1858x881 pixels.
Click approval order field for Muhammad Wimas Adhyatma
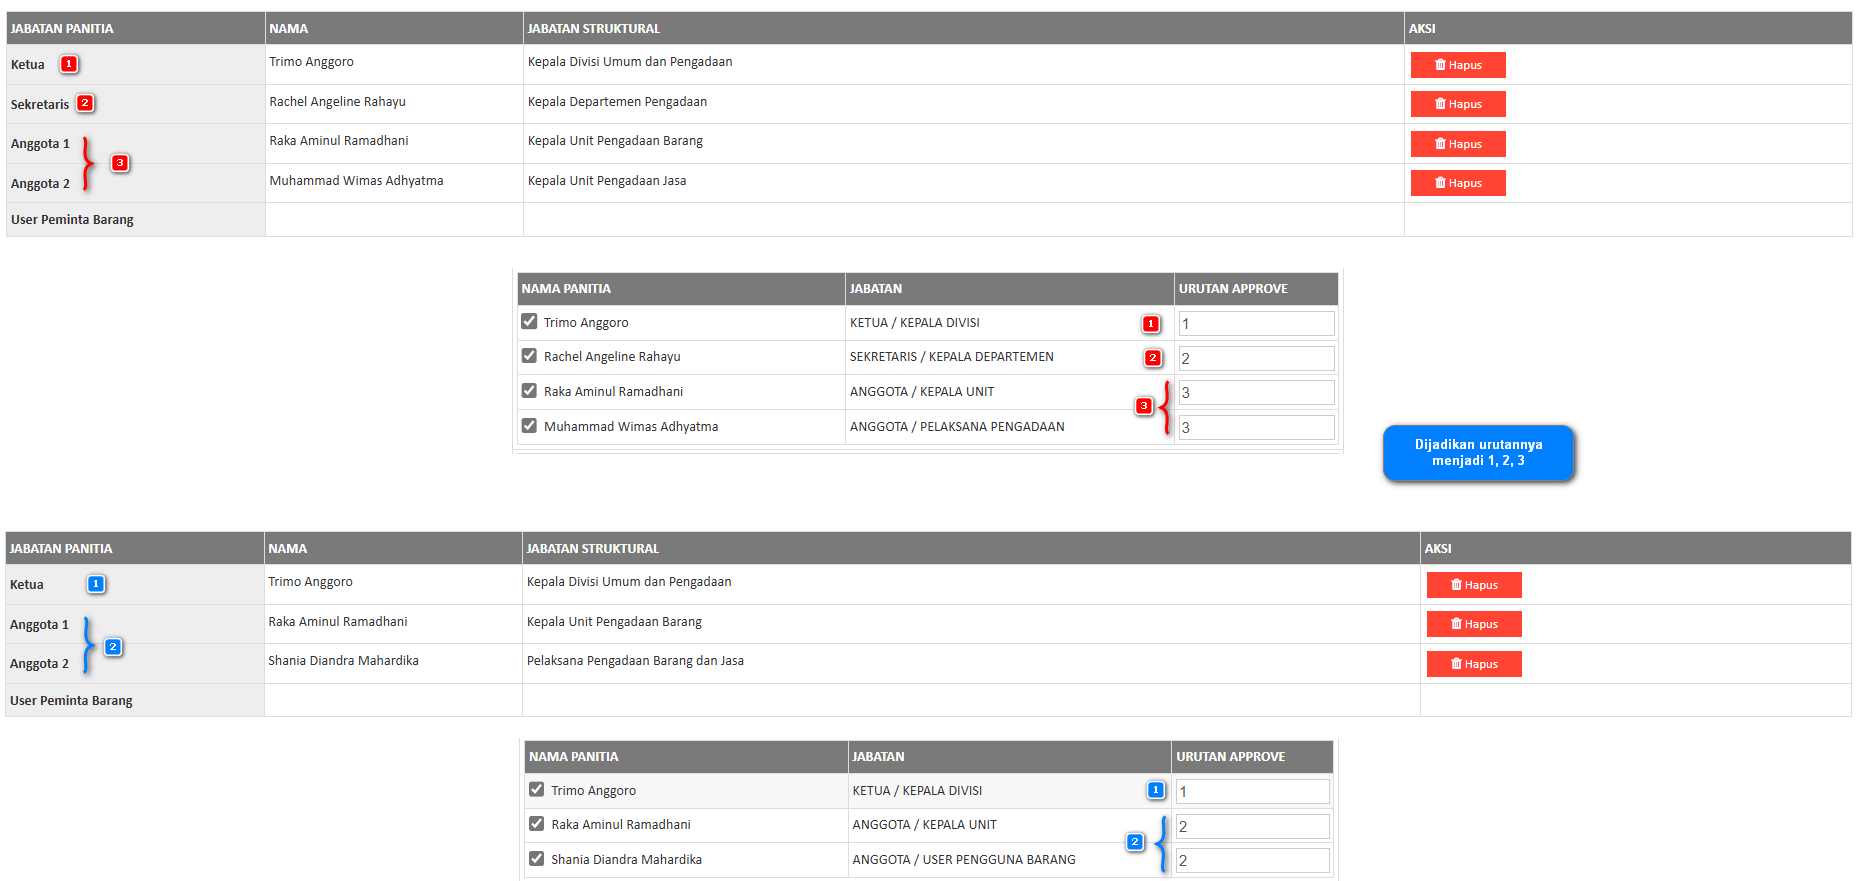1256,427
